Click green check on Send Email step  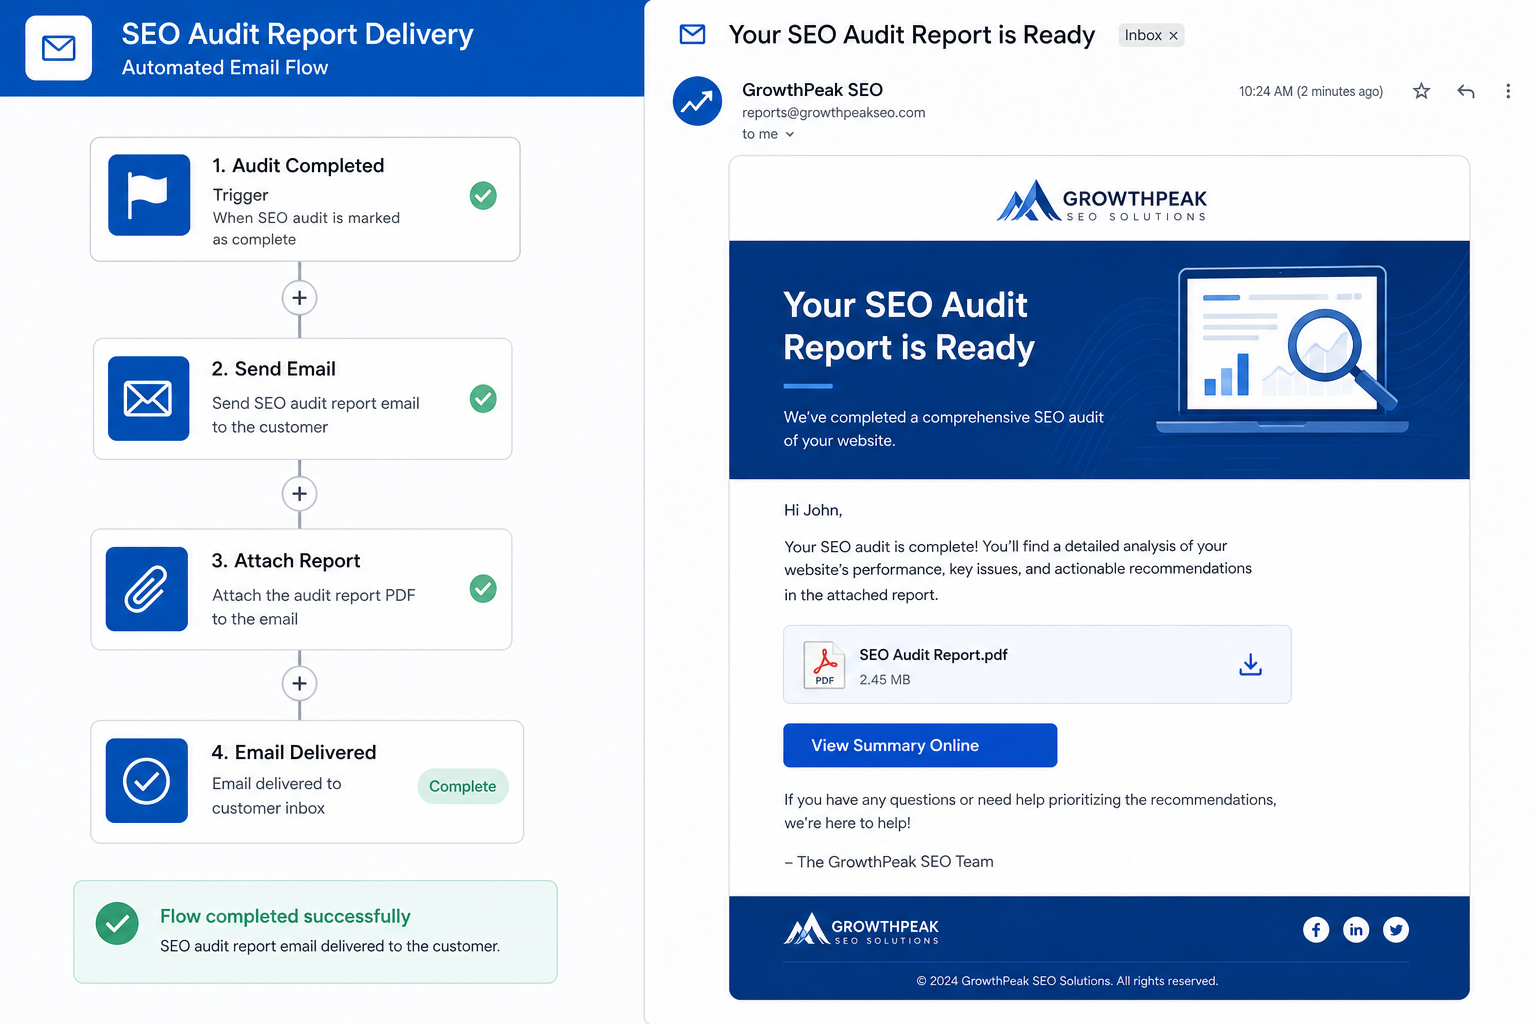pos(483,399)
